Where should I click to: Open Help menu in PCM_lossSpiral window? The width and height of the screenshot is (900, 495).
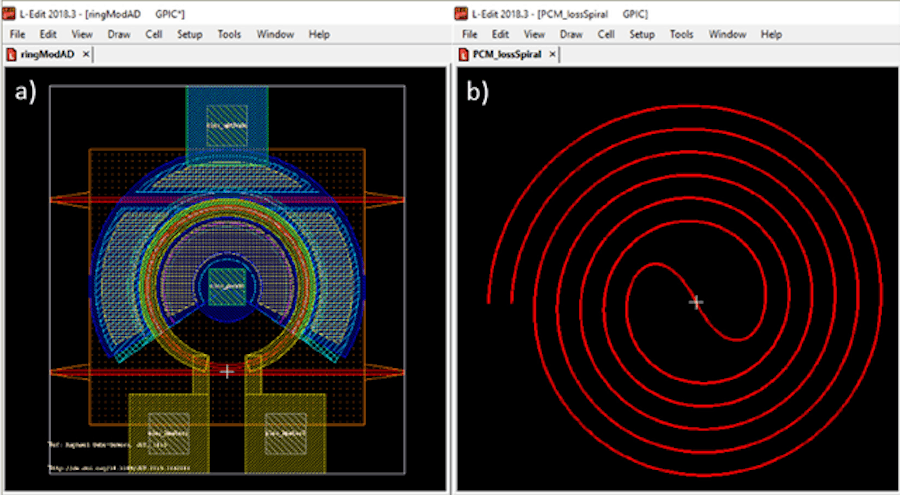coord(771,34)
